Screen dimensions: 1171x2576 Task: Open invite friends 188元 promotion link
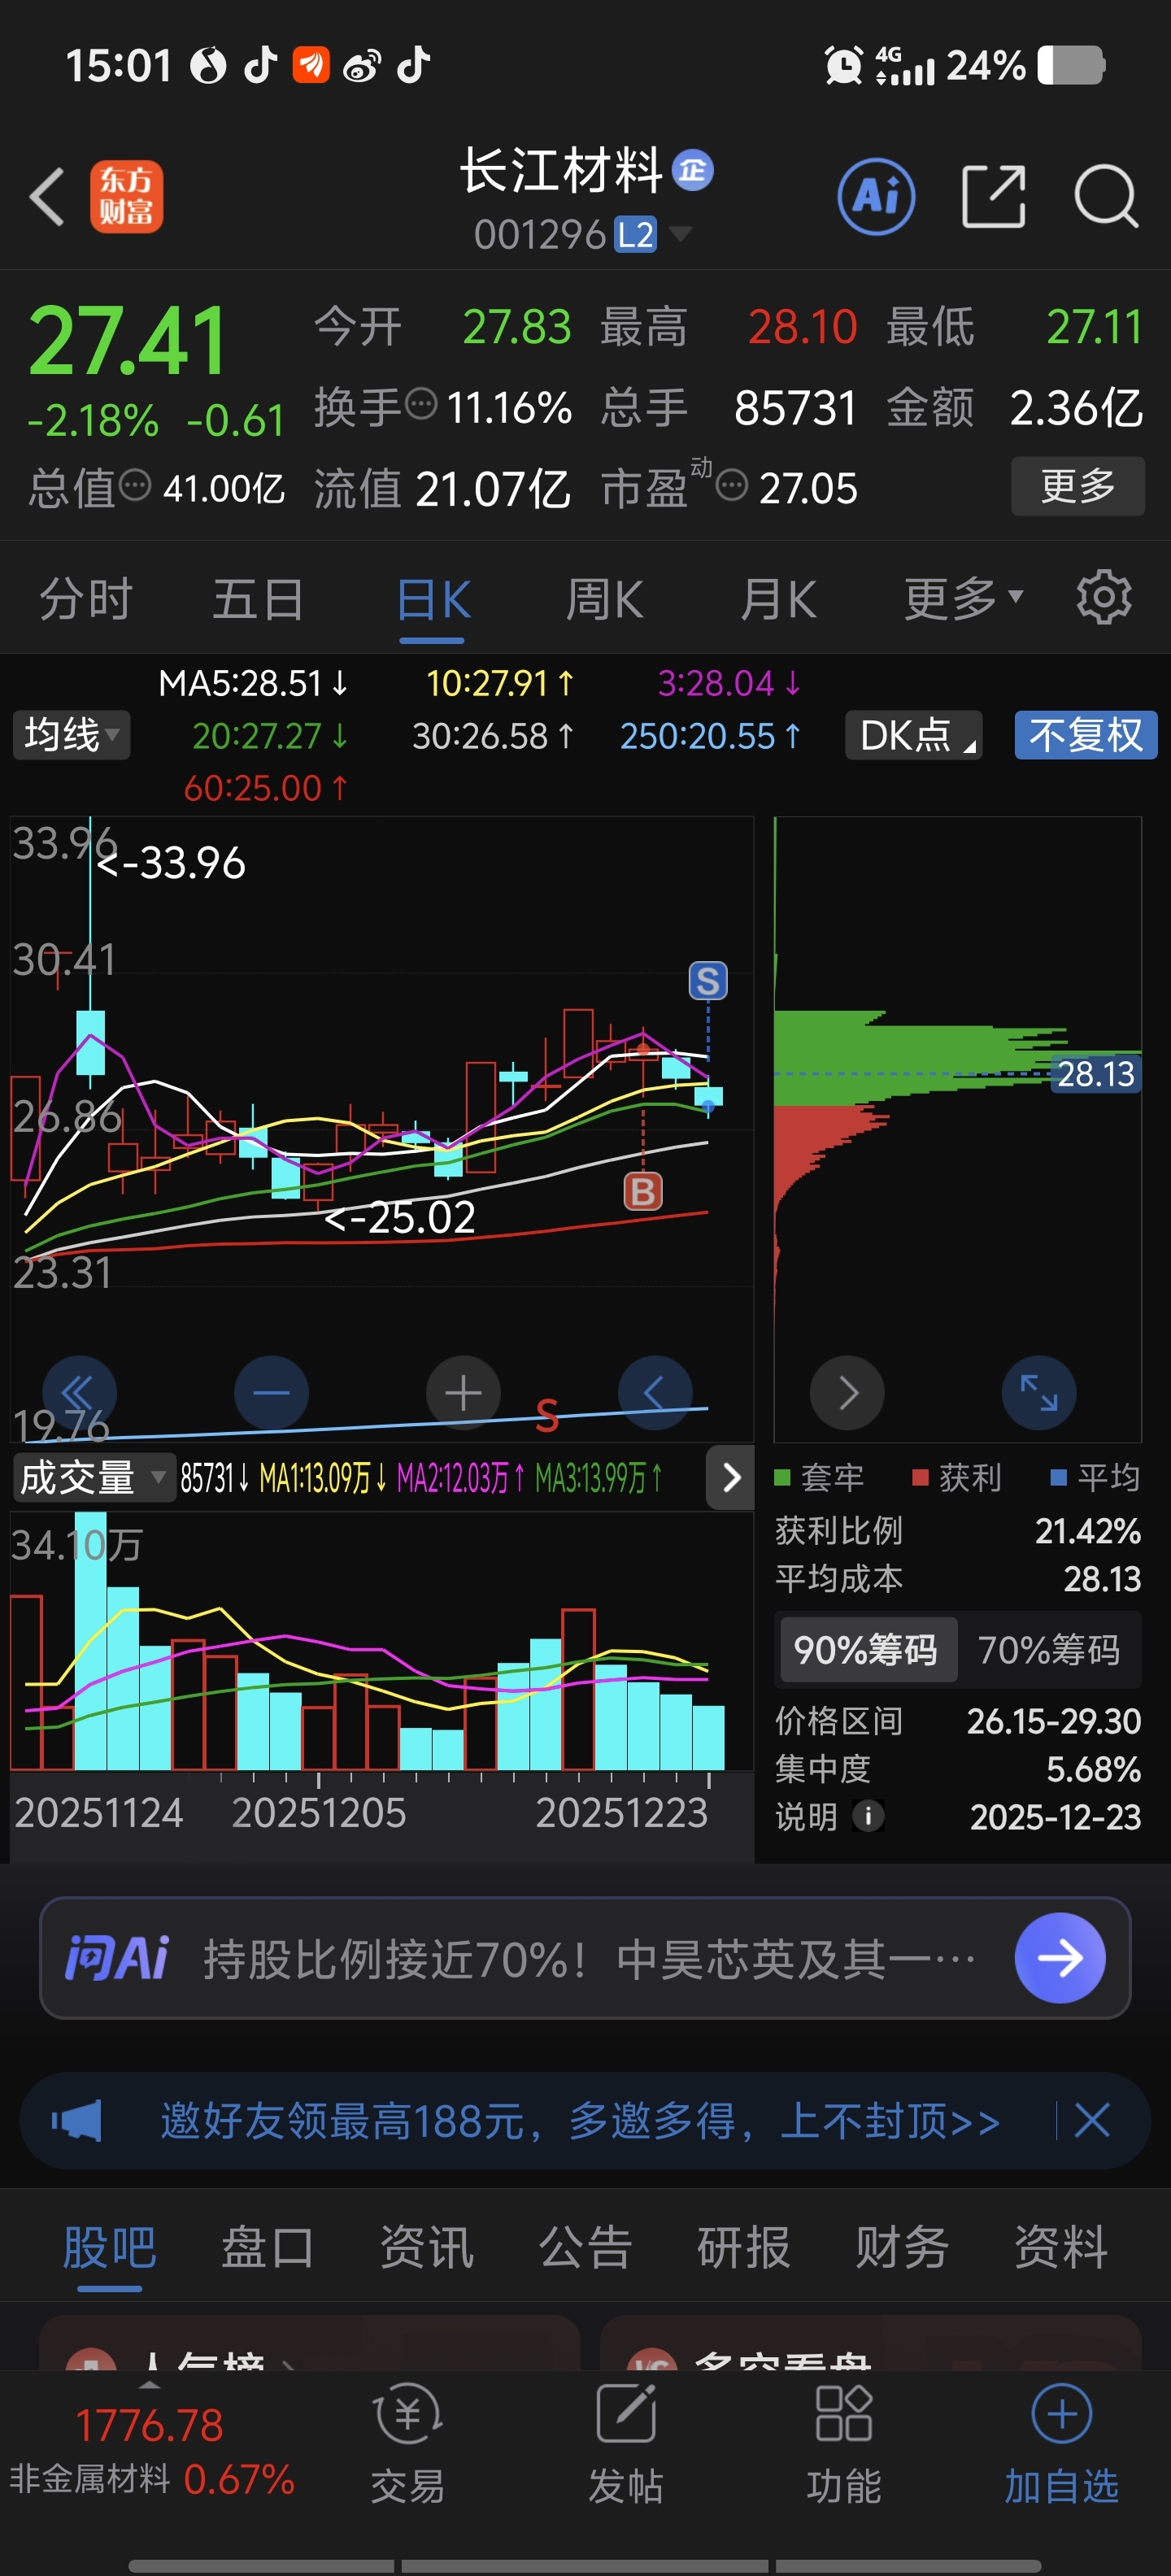[580, 2120]
